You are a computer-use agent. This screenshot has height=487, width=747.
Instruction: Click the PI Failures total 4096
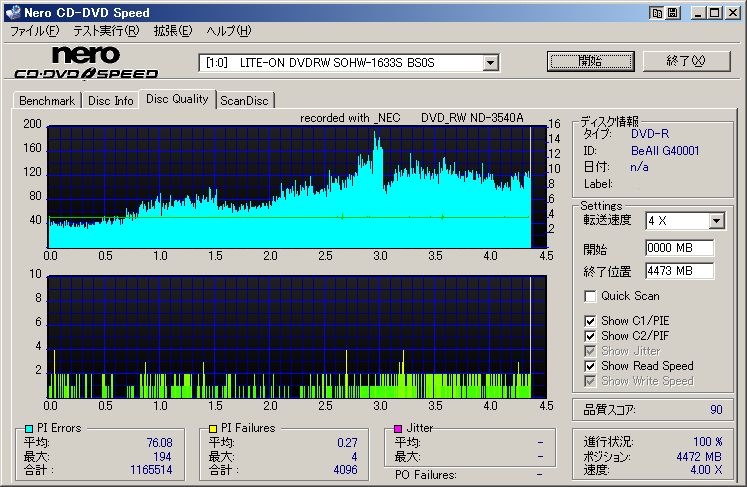[345, 470]
